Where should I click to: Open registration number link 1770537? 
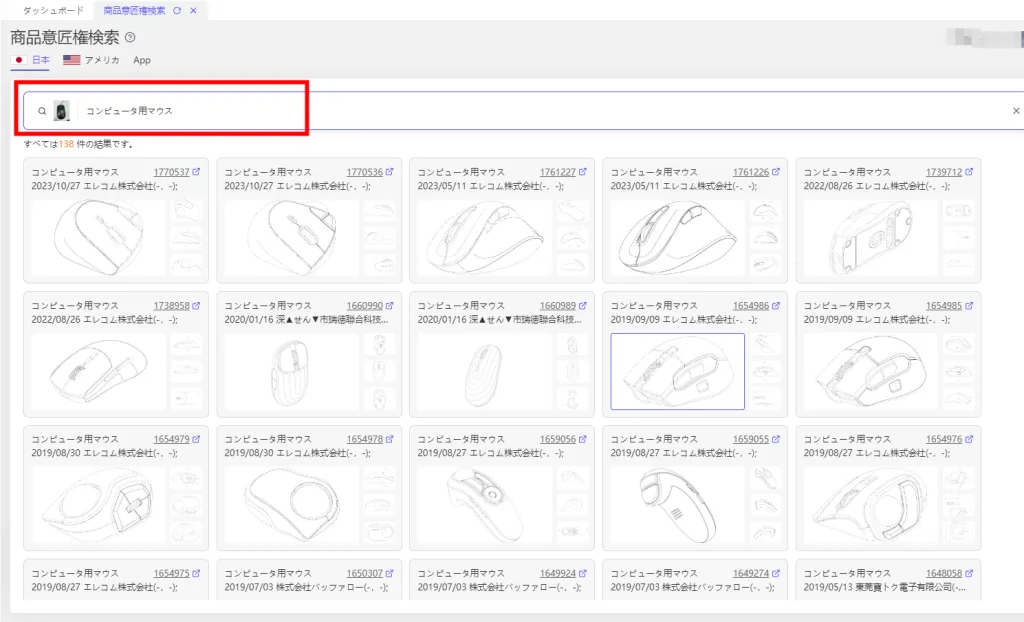coord(172,172)
